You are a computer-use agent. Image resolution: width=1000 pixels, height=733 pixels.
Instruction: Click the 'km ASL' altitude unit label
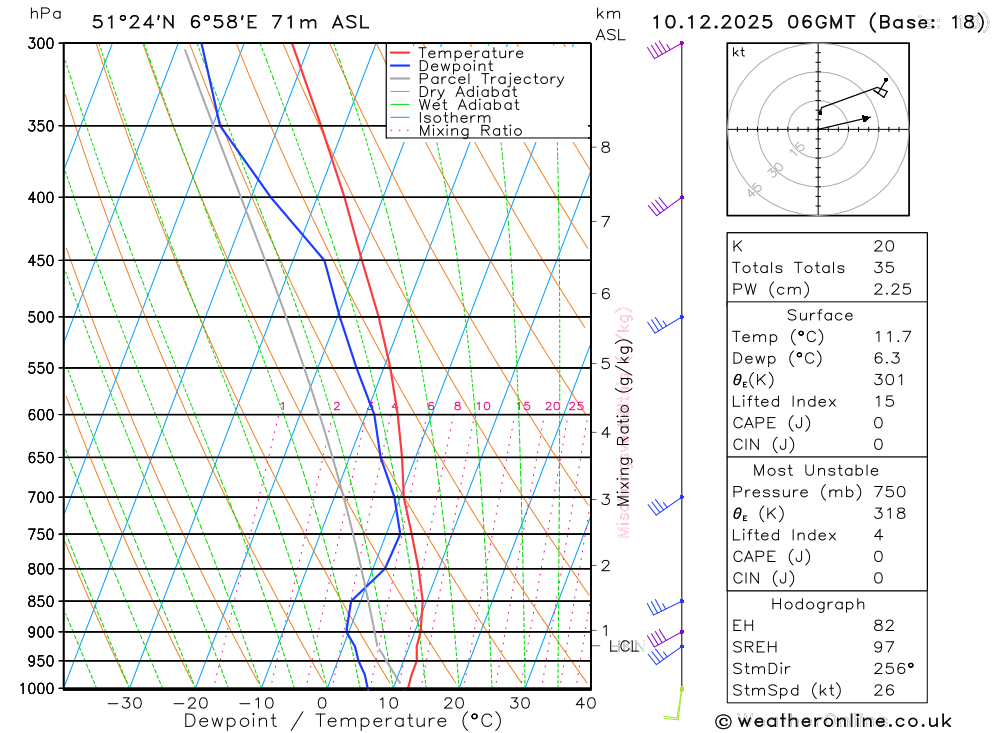point(610,25)
